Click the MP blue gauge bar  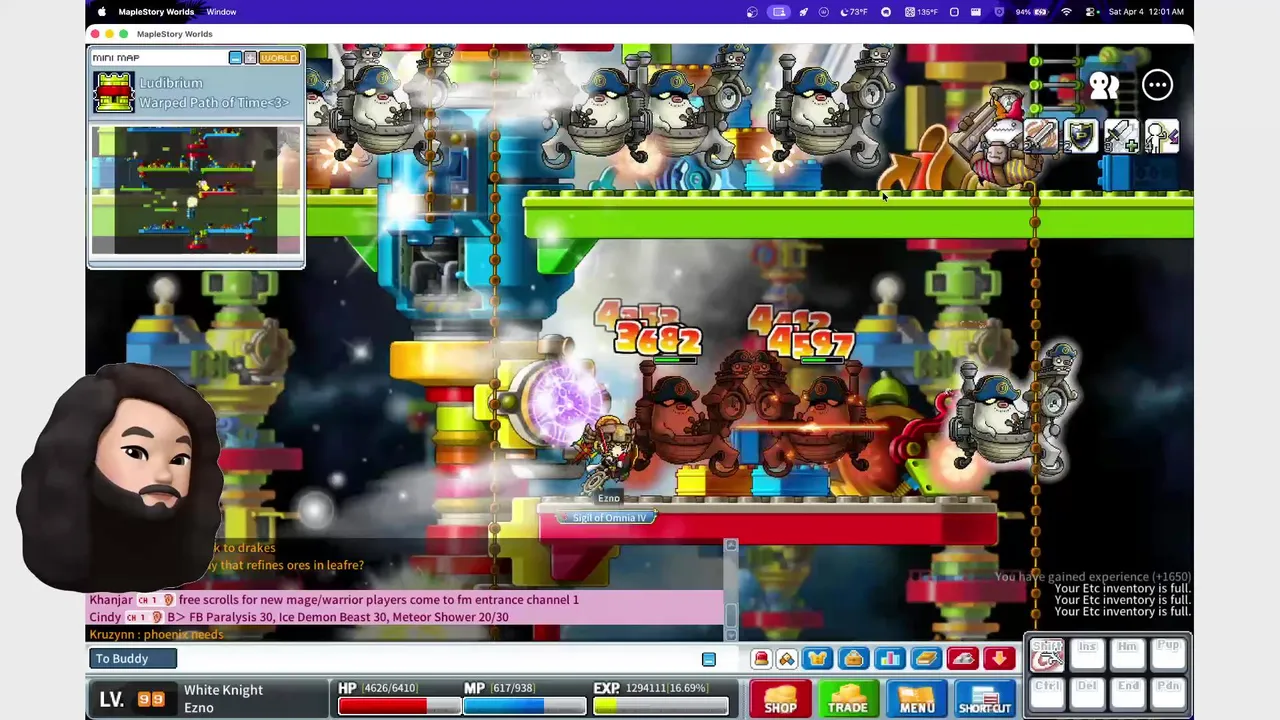pyautogui.click(x=524, y=706)
